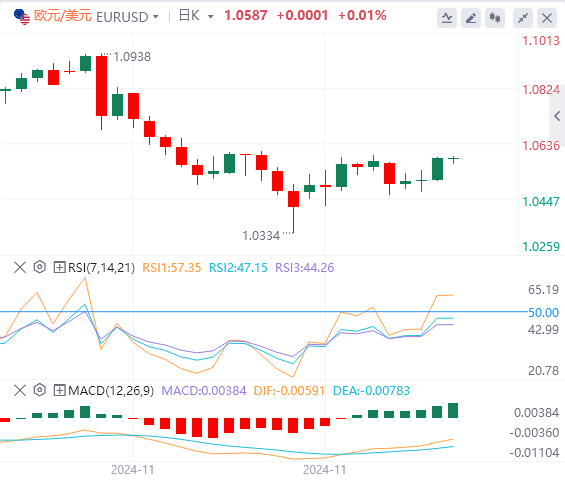Screen dimensions: 565x483
Task: Collapse chart with shrink arrows icon
Action: [523, 18]
